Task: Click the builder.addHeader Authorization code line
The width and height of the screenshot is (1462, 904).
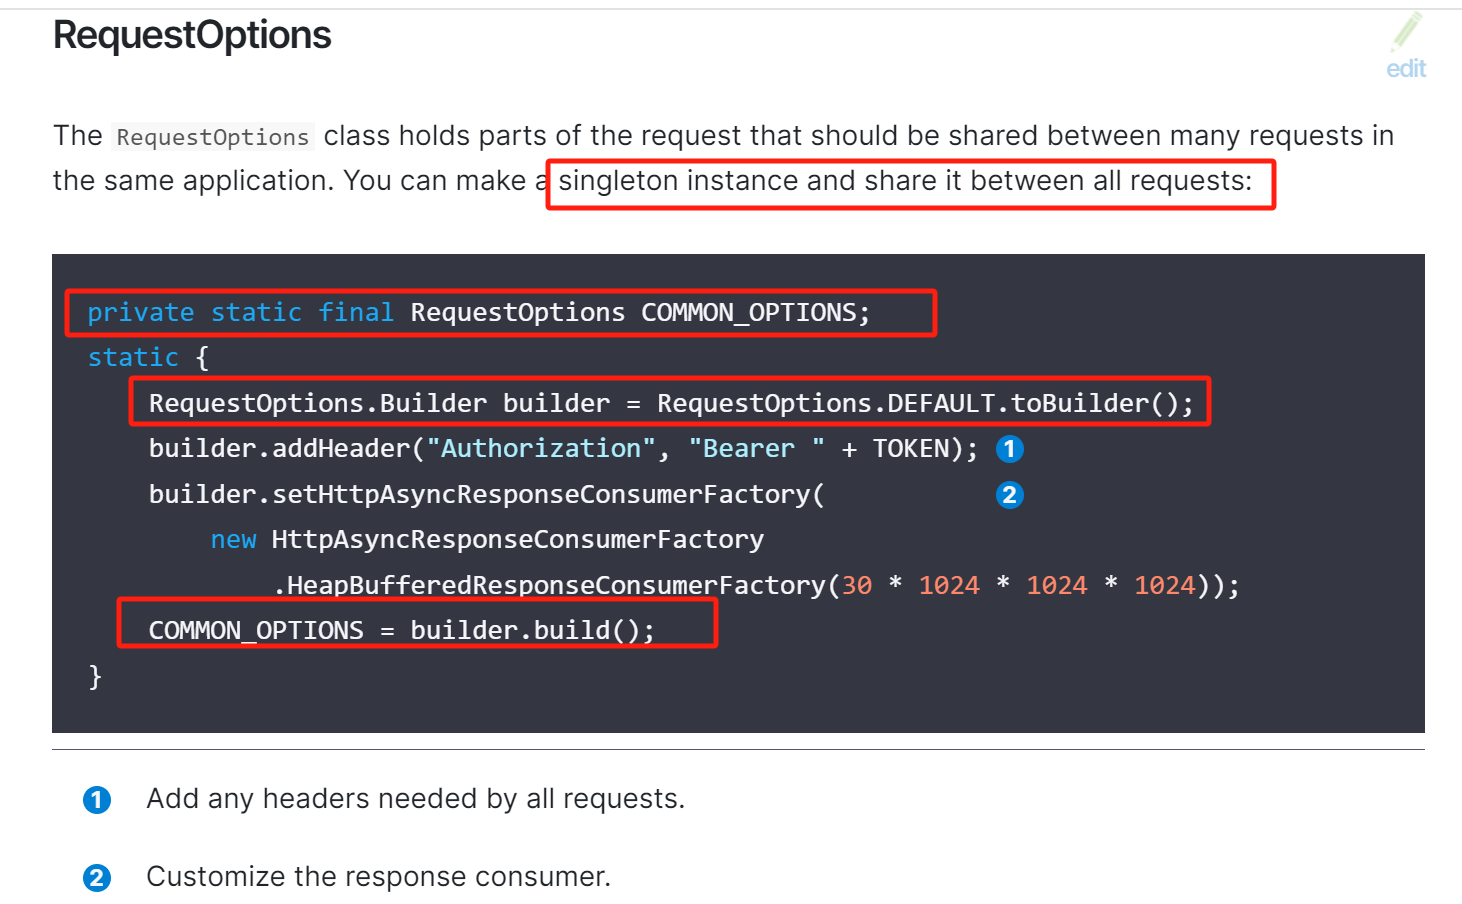Action: (x=563, y=449)
